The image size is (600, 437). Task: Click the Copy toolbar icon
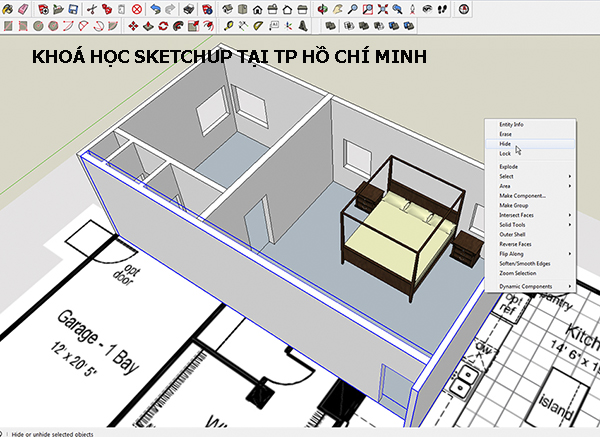[x=106, y=9]
